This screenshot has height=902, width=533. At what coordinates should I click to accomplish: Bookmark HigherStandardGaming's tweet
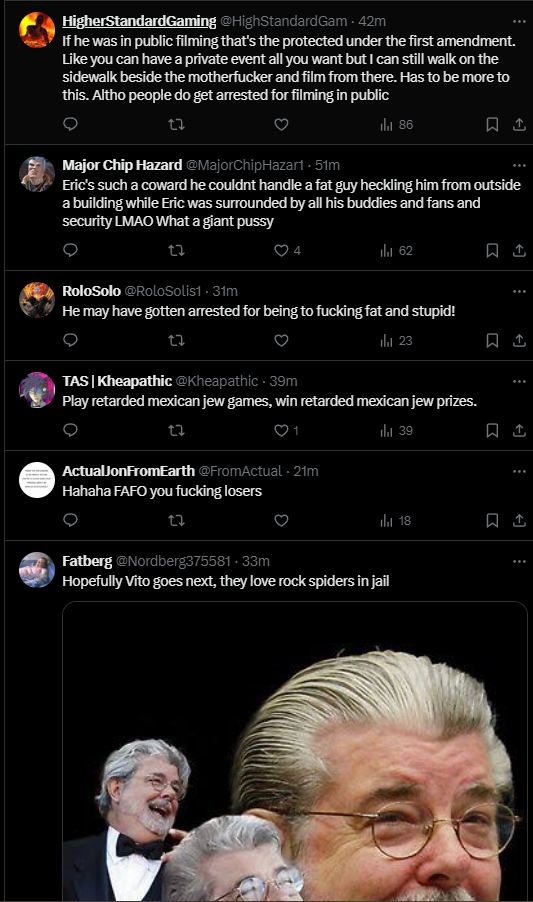(492, 124)
